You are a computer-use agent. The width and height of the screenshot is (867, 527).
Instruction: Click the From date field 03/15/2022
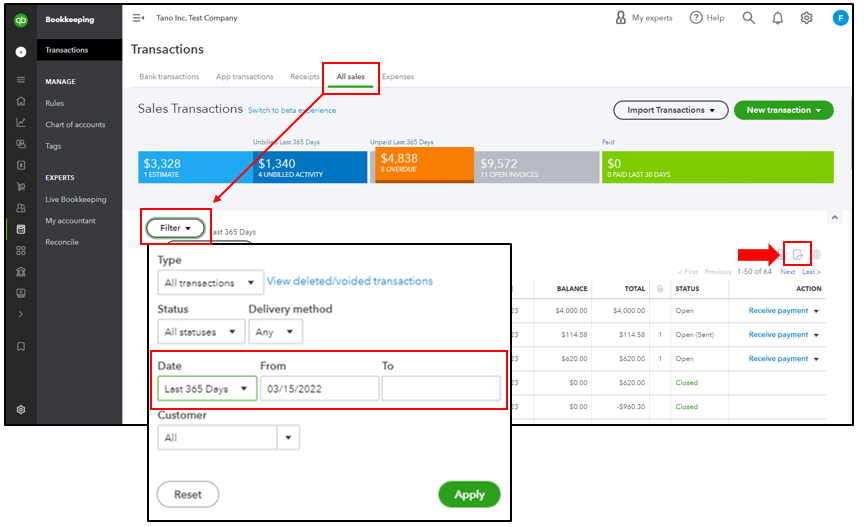(x=320, y=389)
